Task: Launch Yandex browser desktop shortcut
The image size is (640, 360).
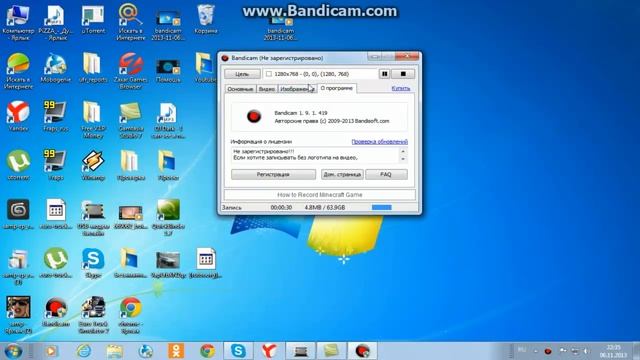Action: pyautogui.click(x=18, y=116)
